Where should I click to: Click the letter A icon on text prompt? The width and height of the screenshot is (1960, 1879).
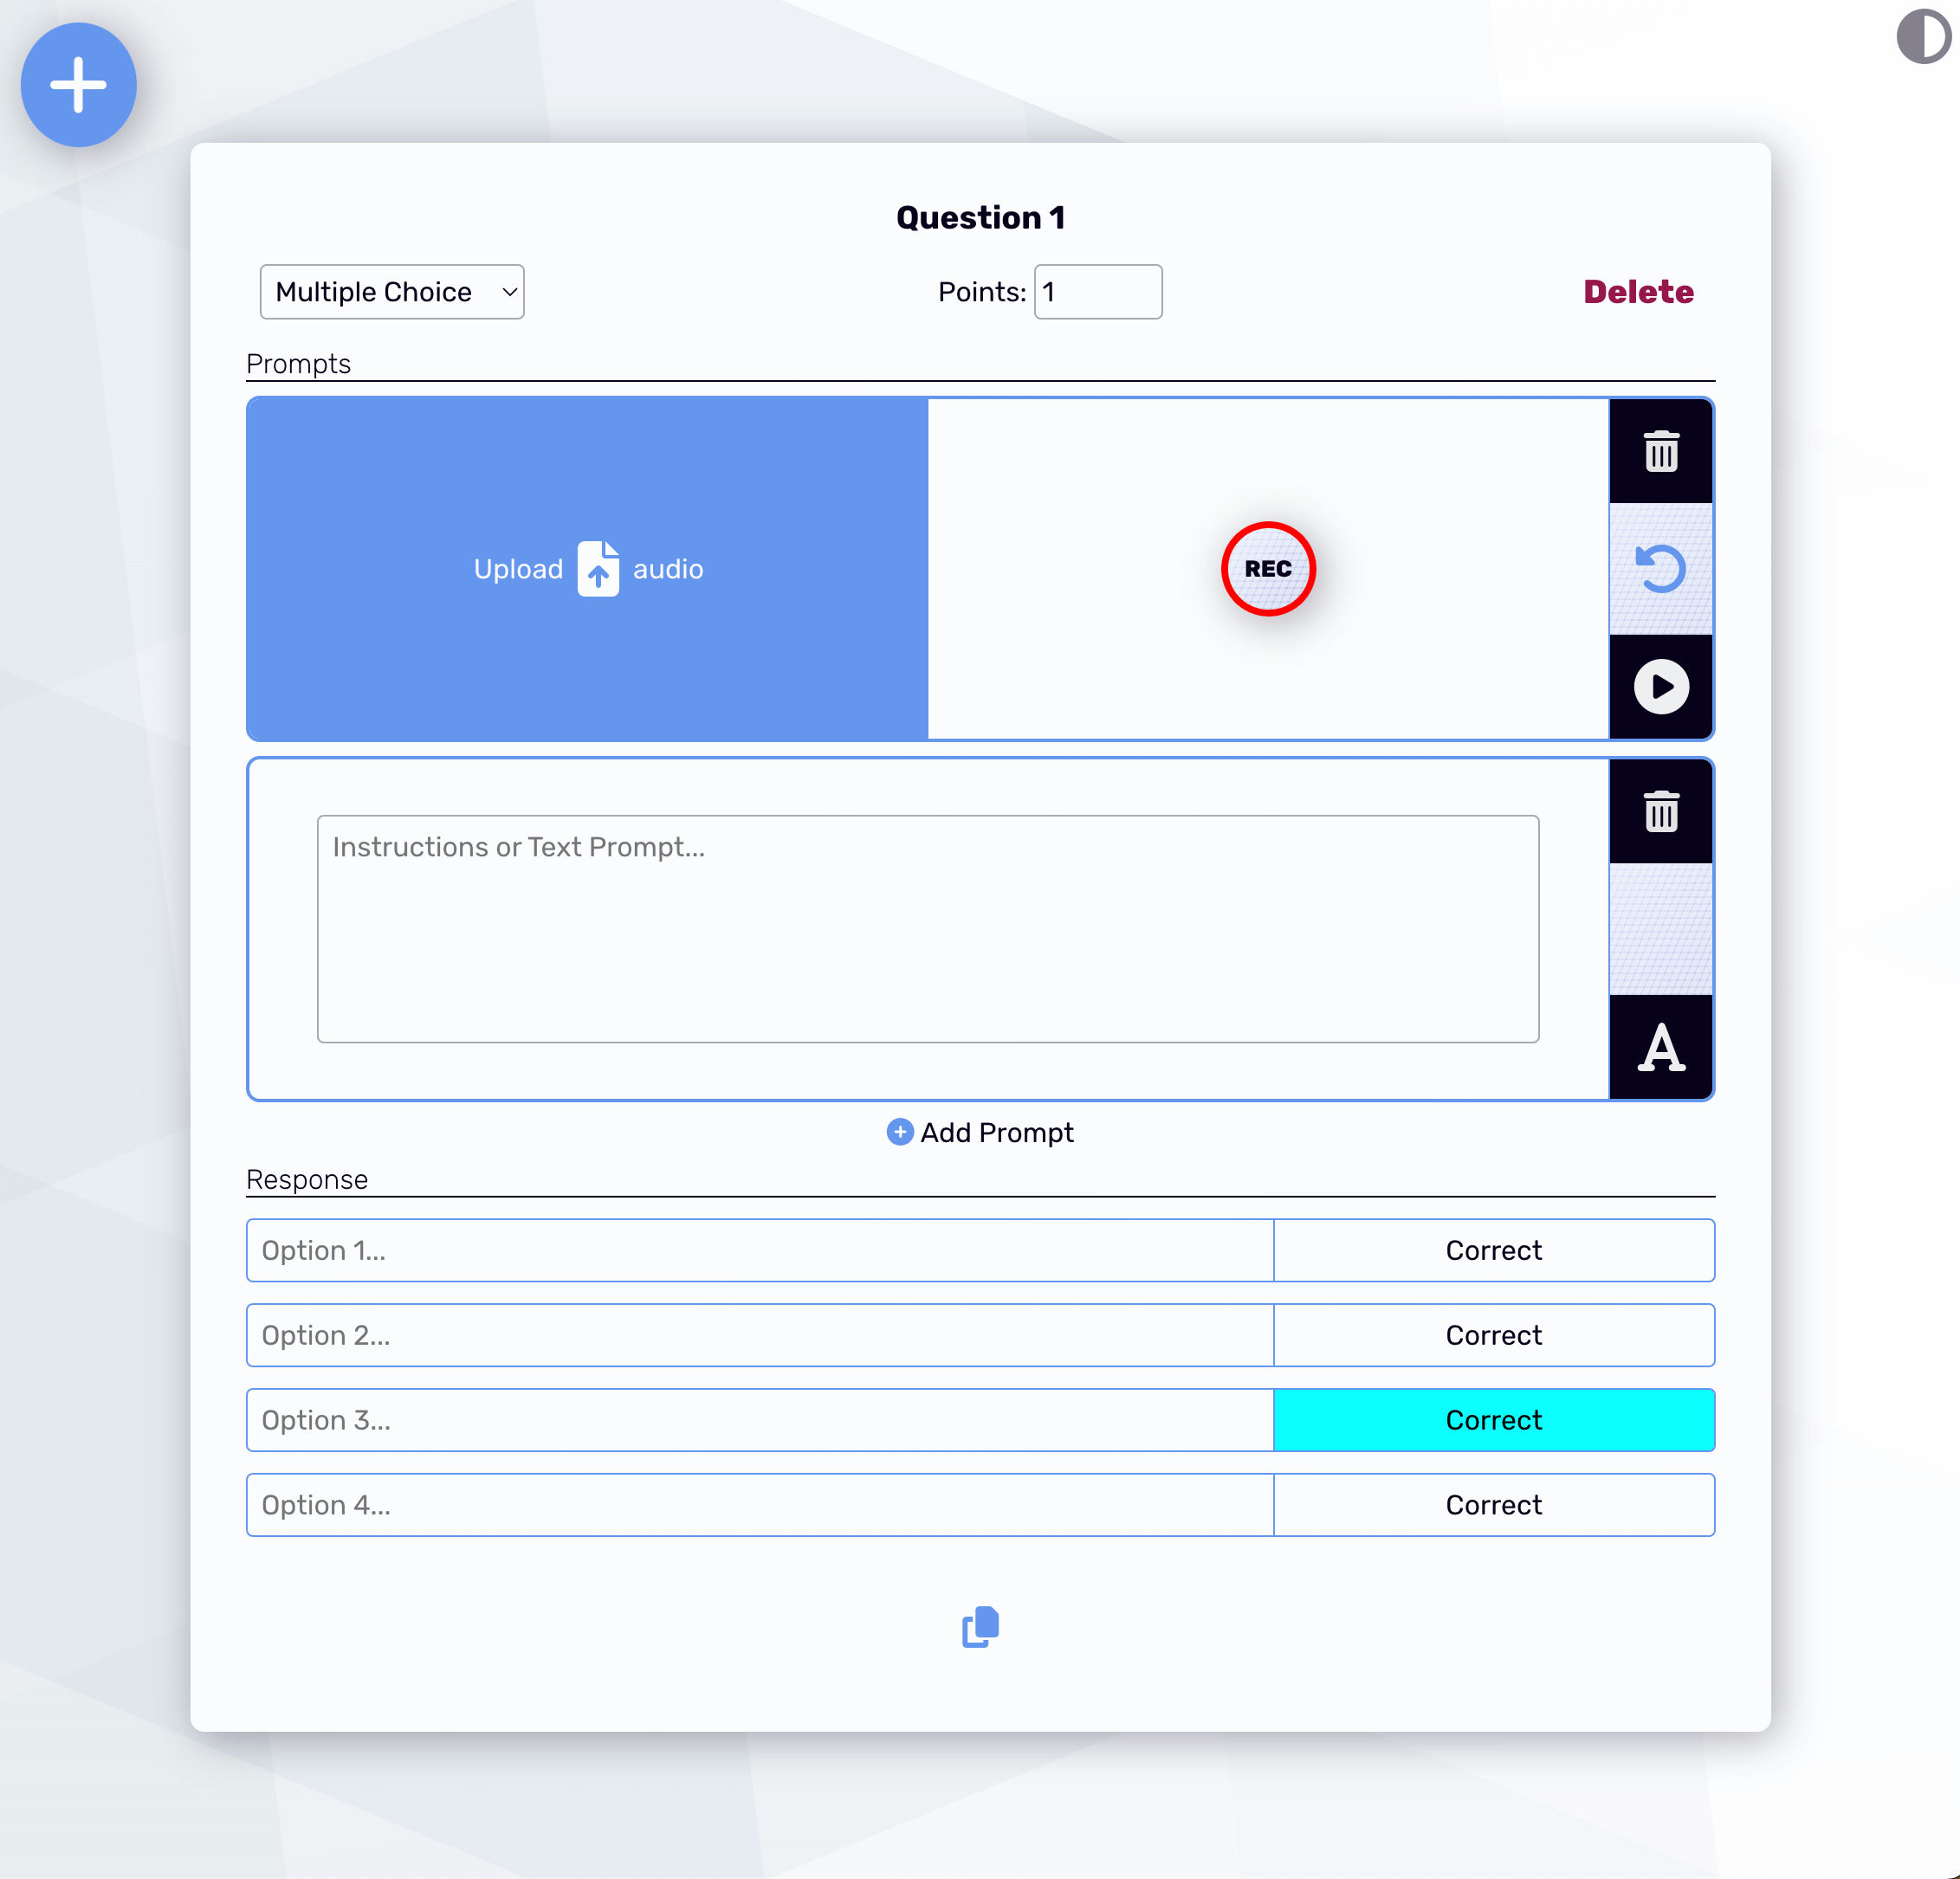coord(1660,1048)
